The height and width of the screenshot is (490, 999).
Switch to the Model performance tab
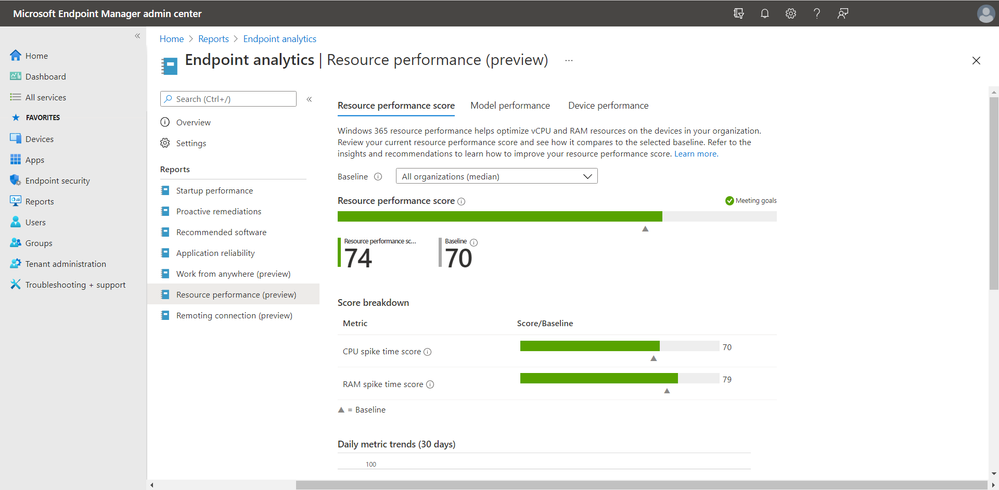(x=510, y=106)
